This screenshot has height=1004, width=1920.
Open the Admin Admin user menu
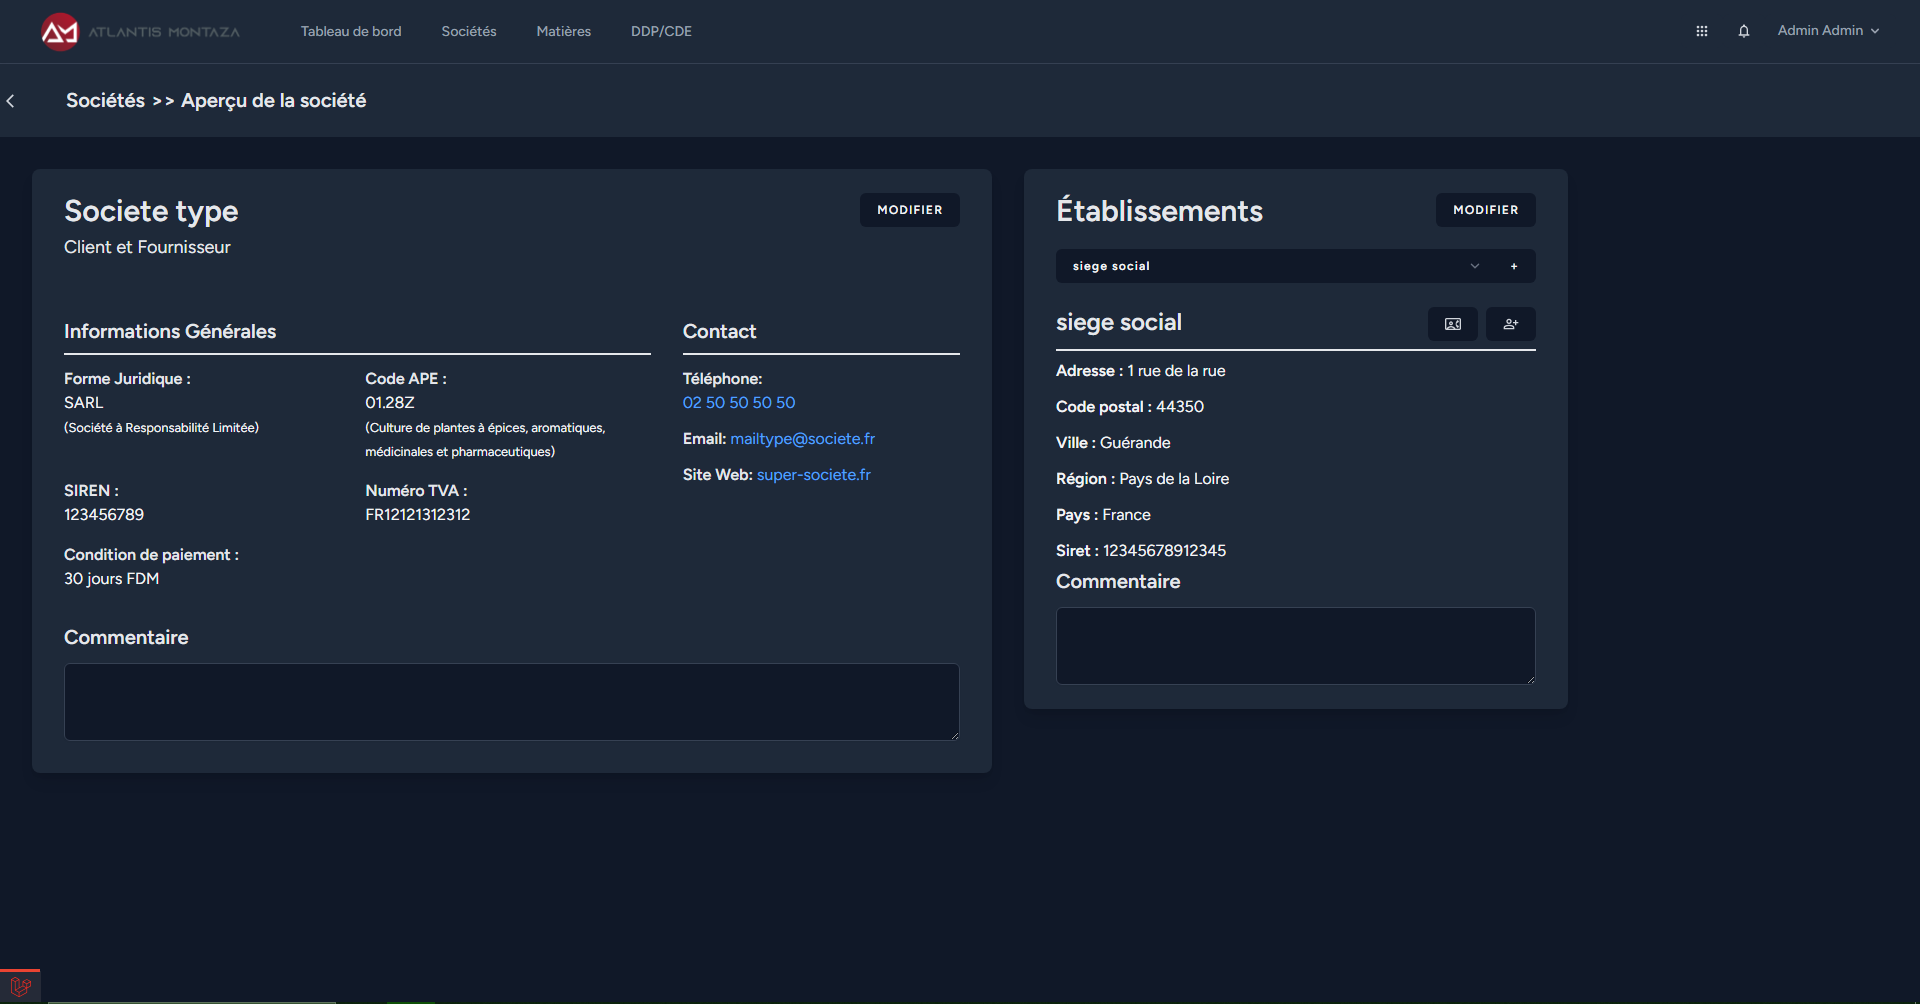pyautogui.click(x=1827, y=31)
